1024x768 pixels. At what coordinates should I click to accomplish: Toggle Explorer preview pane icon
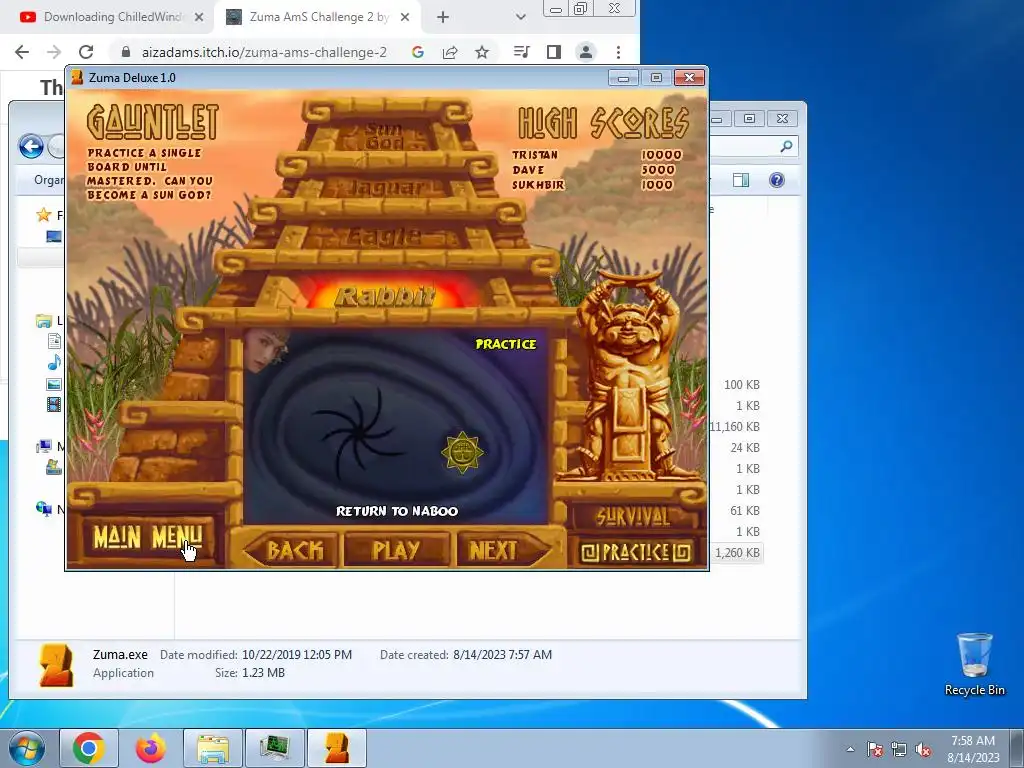741,180
